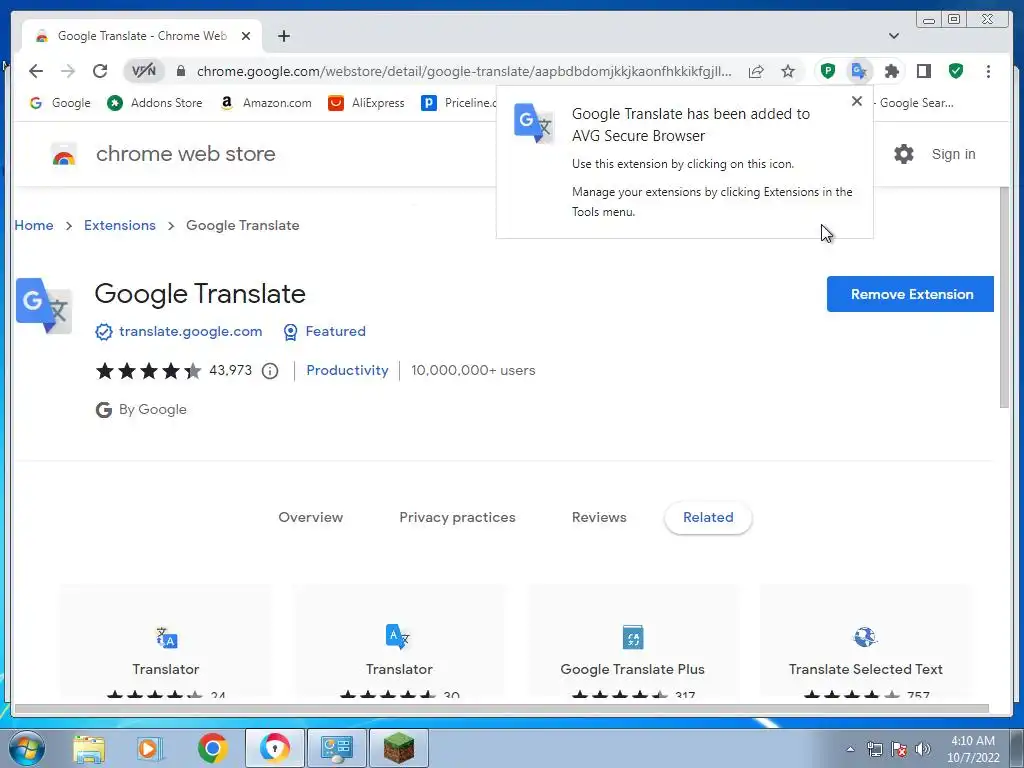Open the green P shield extension icon
The height and width of the screenshot is (768, 1024).
(827, 71)
